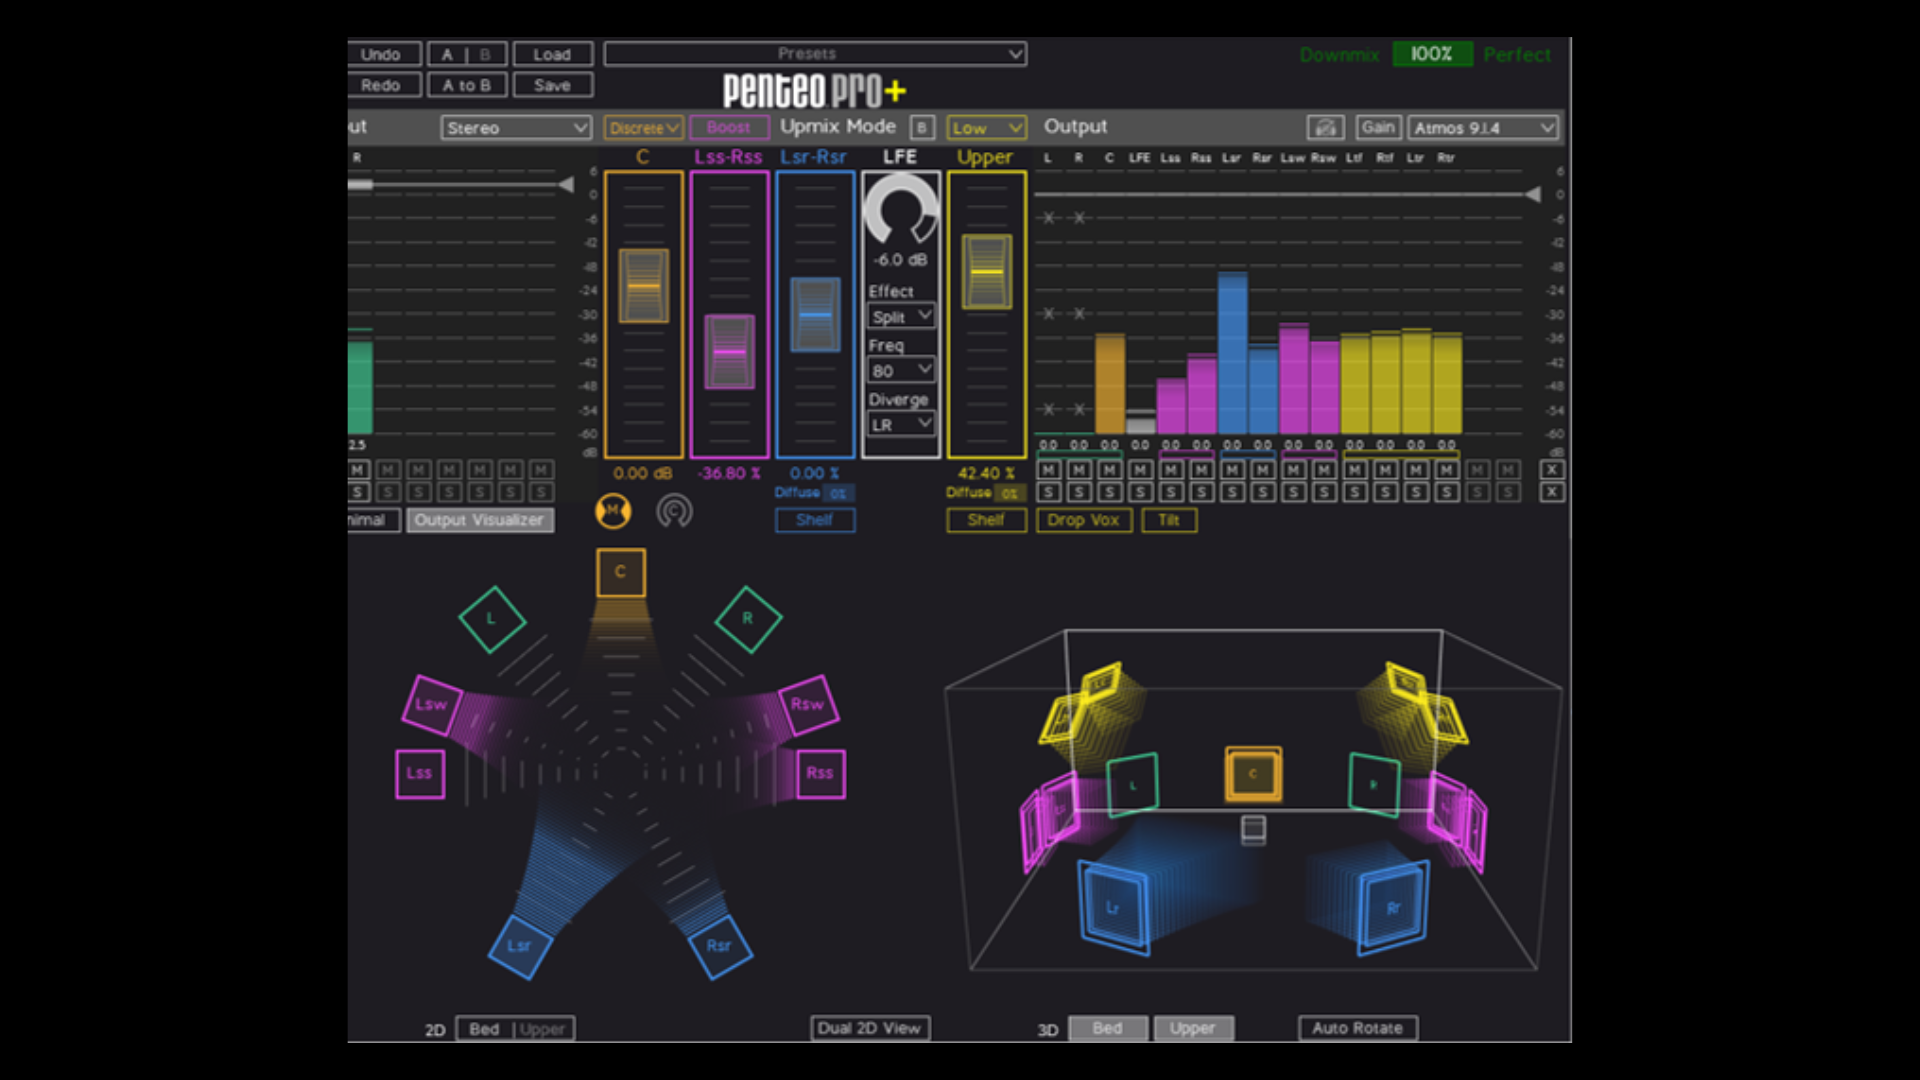
Task: Toggle the pink Boost button
Action: [x=729, y=128]
